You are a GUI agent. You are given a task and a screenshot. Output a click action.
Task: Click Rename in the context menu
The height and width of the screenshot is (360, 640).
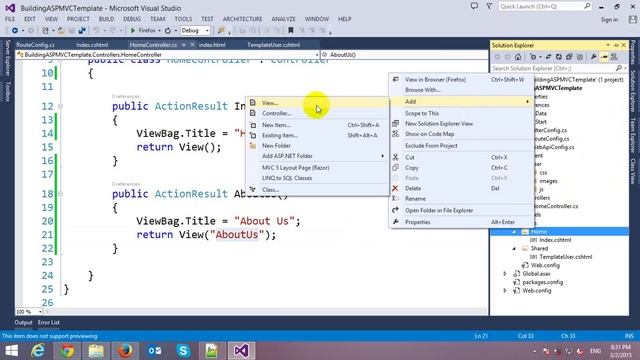point(461,199)
